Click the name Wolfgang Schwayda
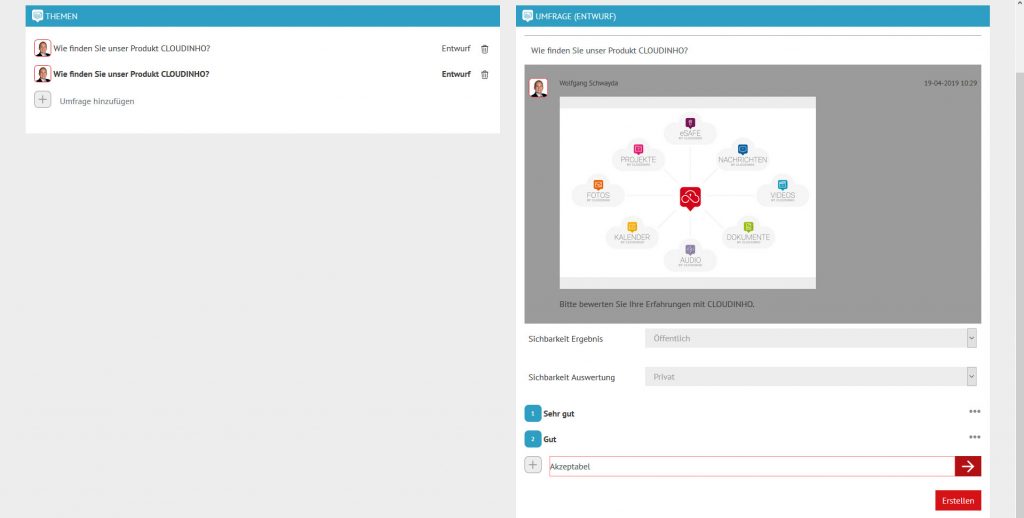The width and height of the screenshot is (1024, 518). coord(588,83)
